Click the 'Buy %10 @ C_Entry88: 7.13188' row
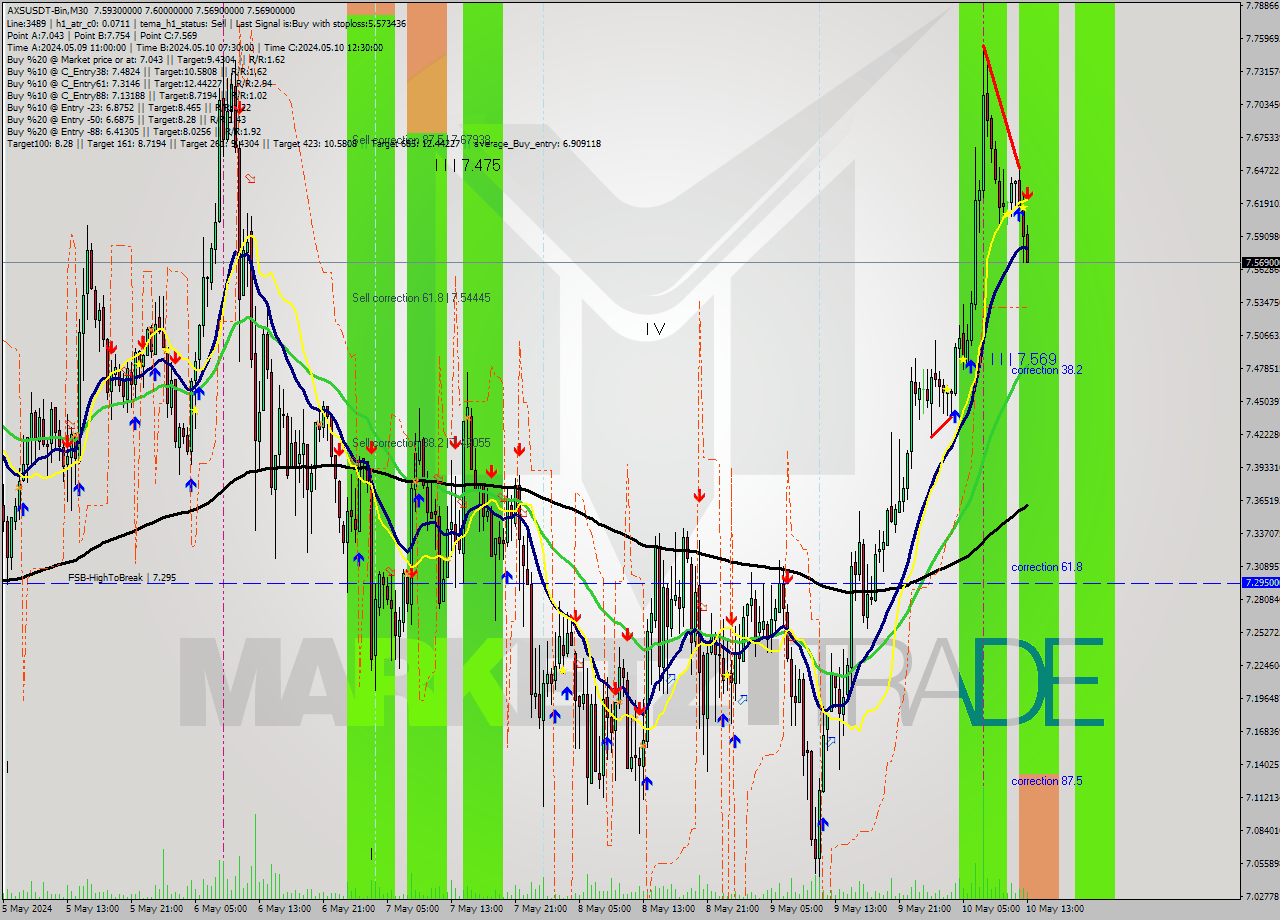 pos(136,95)
